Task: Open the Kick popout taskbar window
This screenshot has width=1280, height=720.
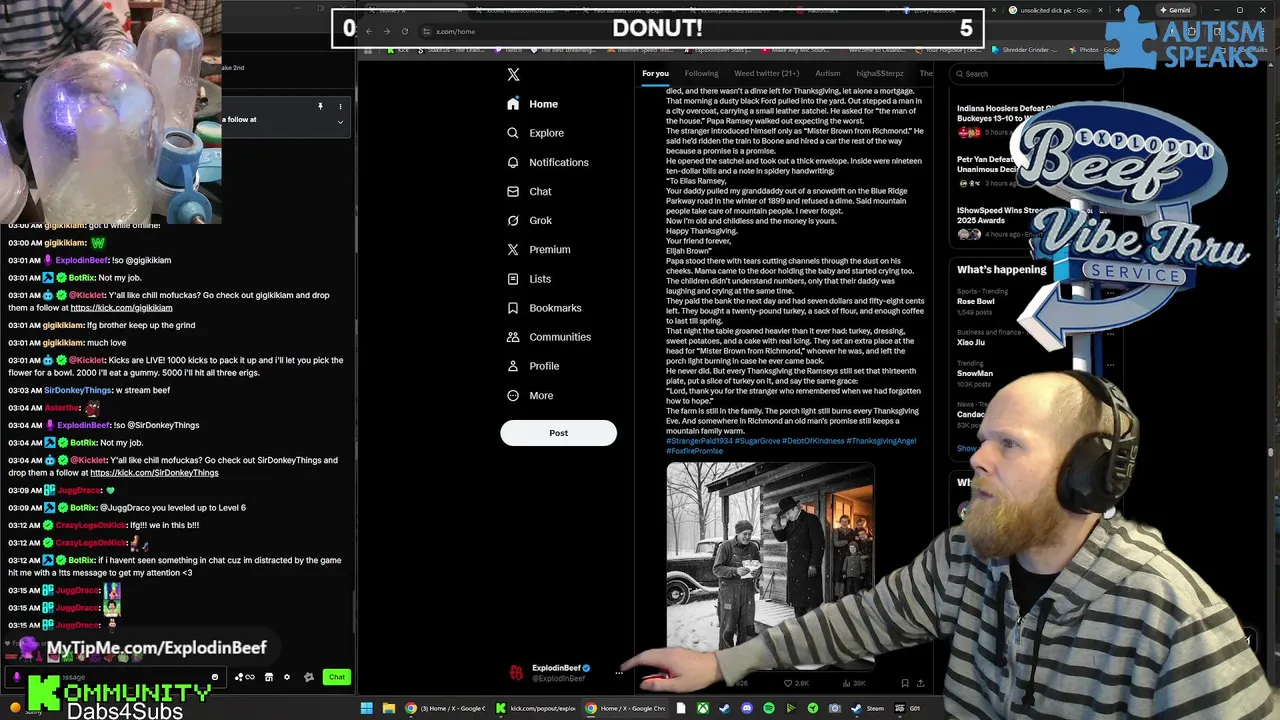Action: coord(537,708)
